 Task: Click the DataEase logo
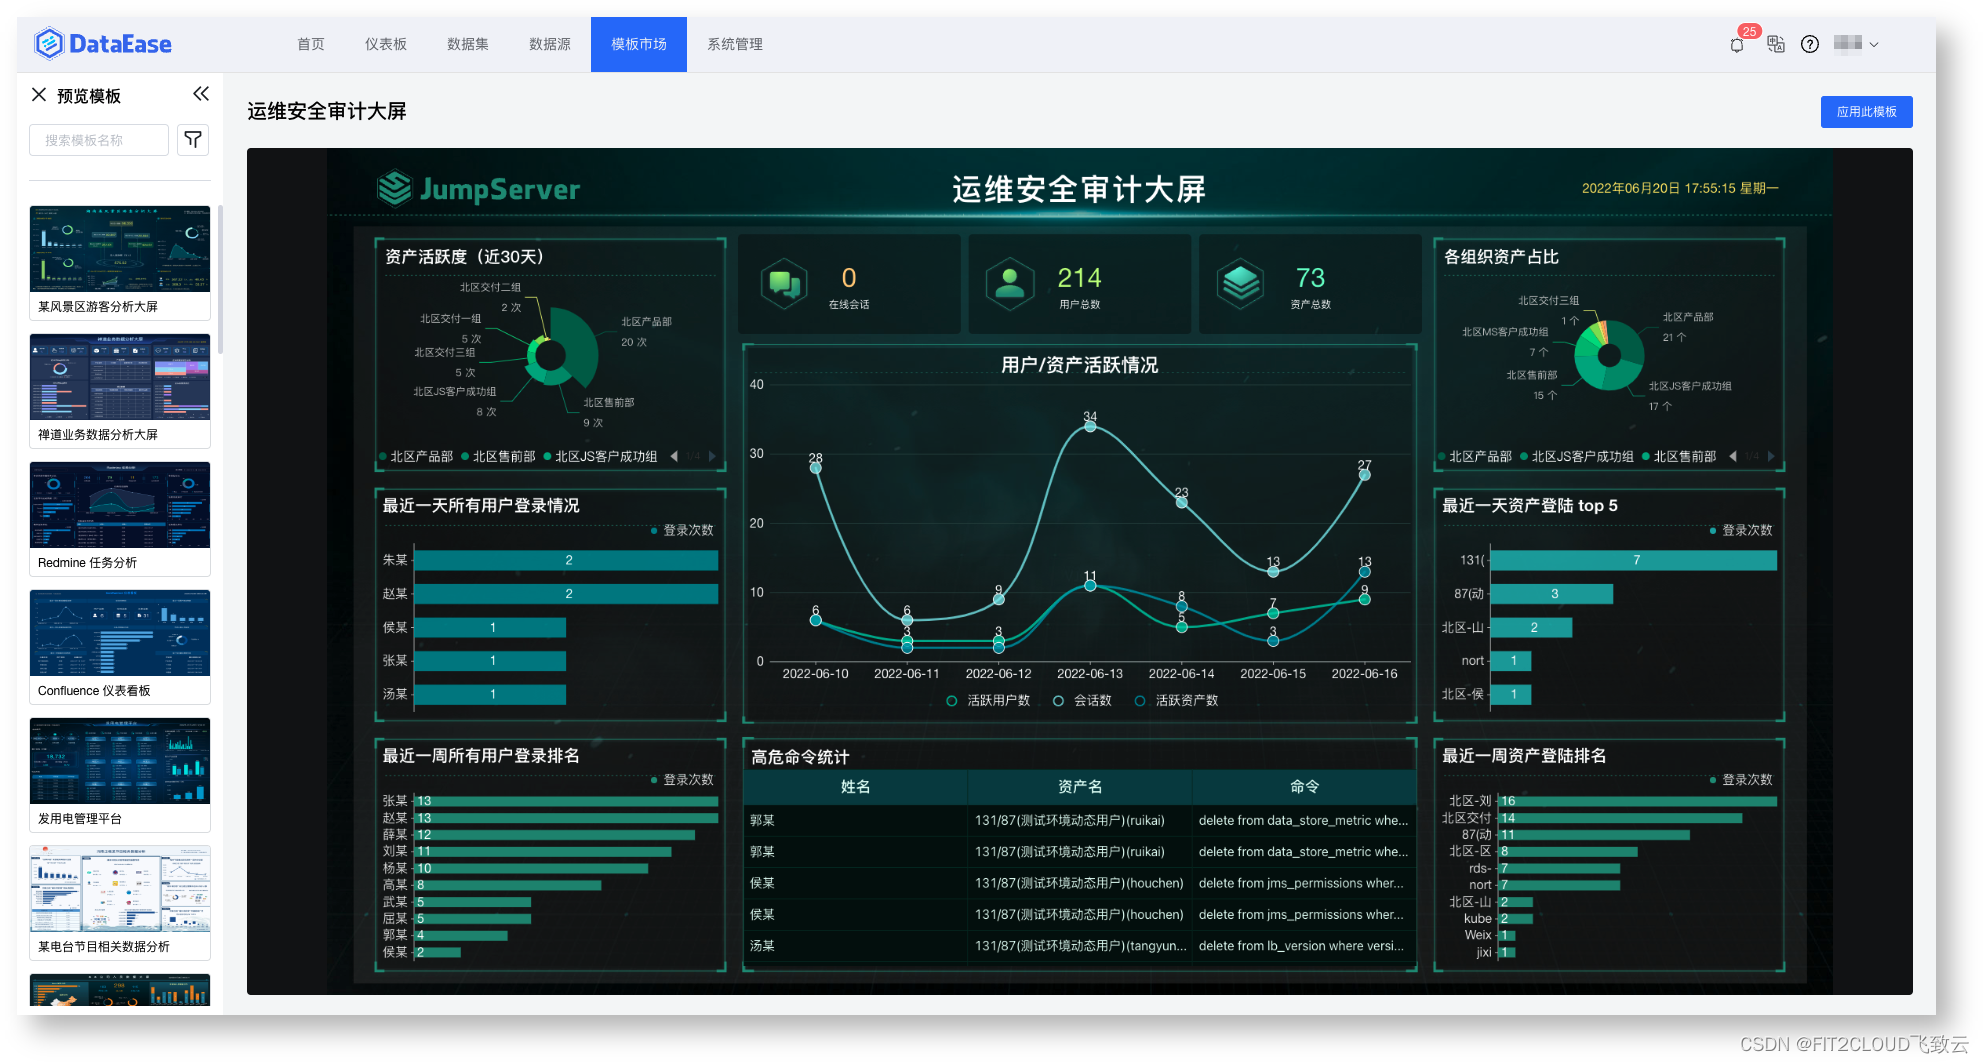(103, 43)
